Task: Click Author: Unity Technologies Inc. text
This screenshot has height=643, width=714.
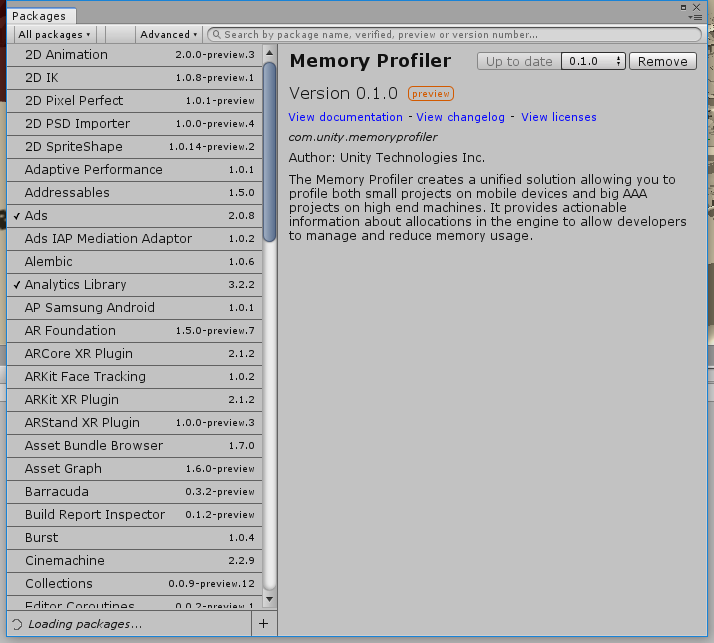Action: 387,158
